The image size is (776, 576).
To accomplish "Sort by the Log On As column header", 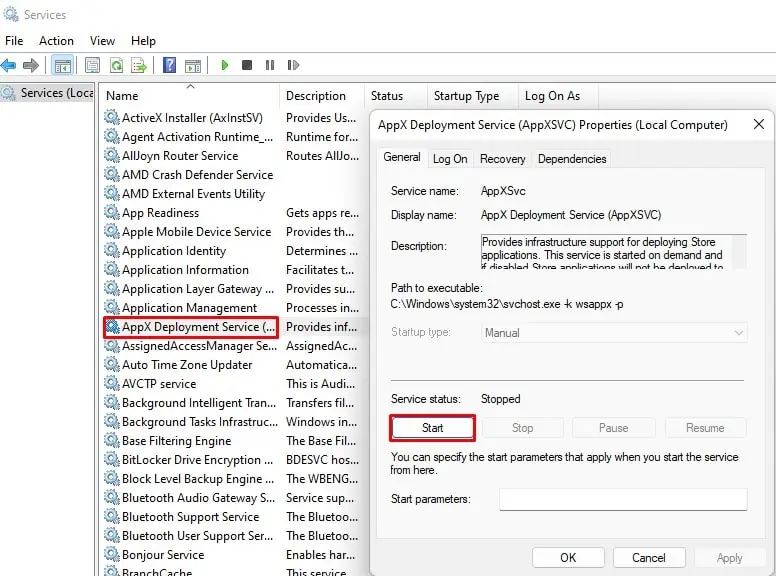I will [558, 96].
